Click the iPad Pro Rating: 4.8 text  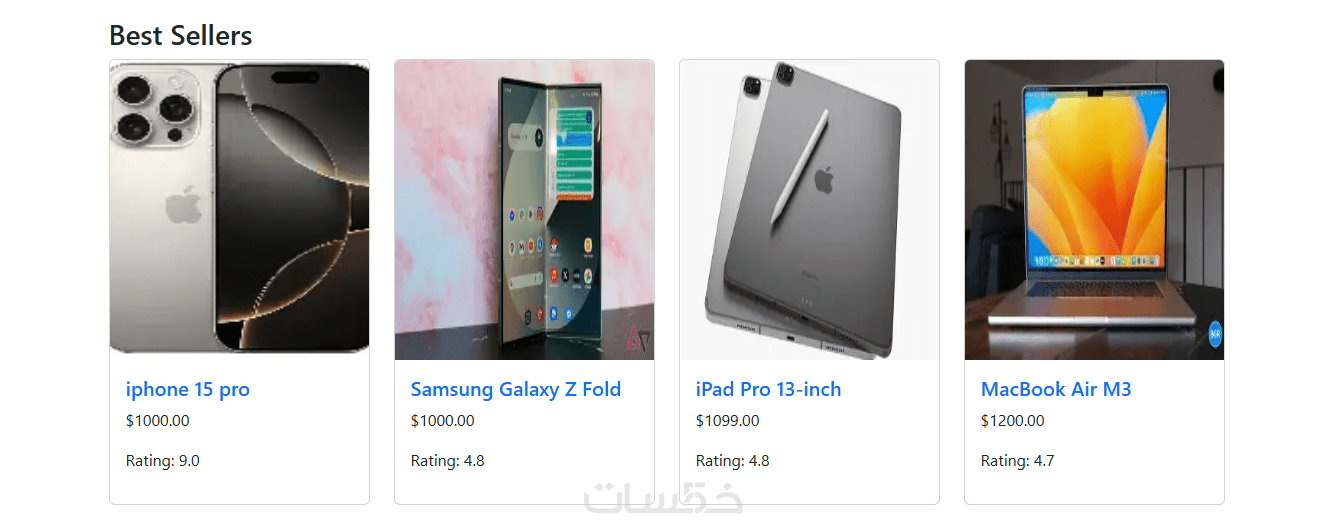coord(733,461)
